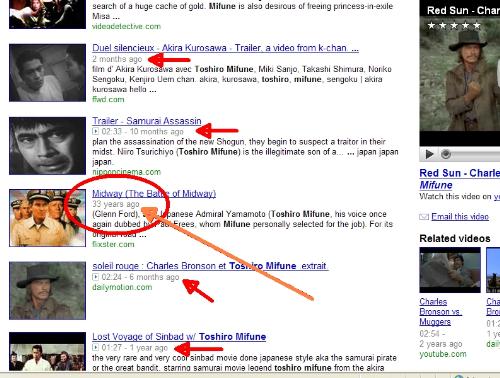Click the Lost Voyage of Sinbad thumbnail
Viewport: 500px width, 378px height.
click(x=47, y=351)
